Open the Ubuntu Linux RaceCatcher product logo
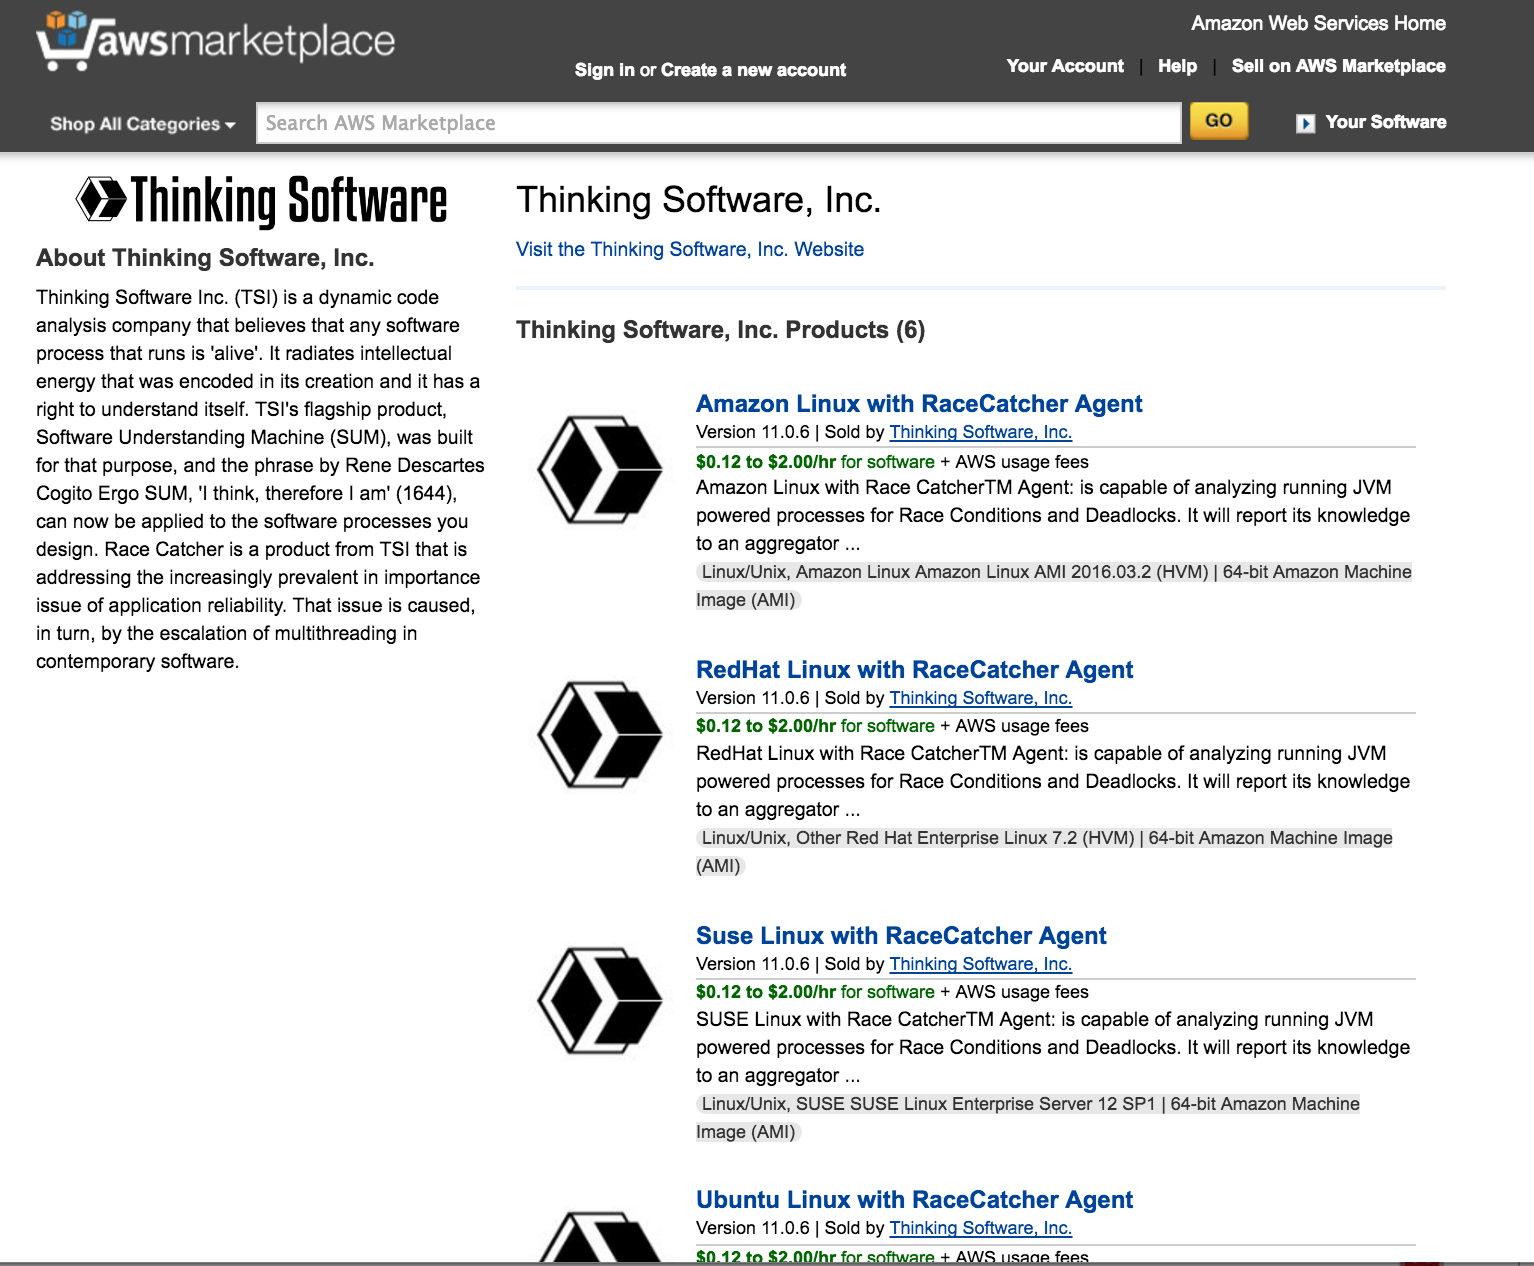The image size is (1534, 1266). [600, 1238]
